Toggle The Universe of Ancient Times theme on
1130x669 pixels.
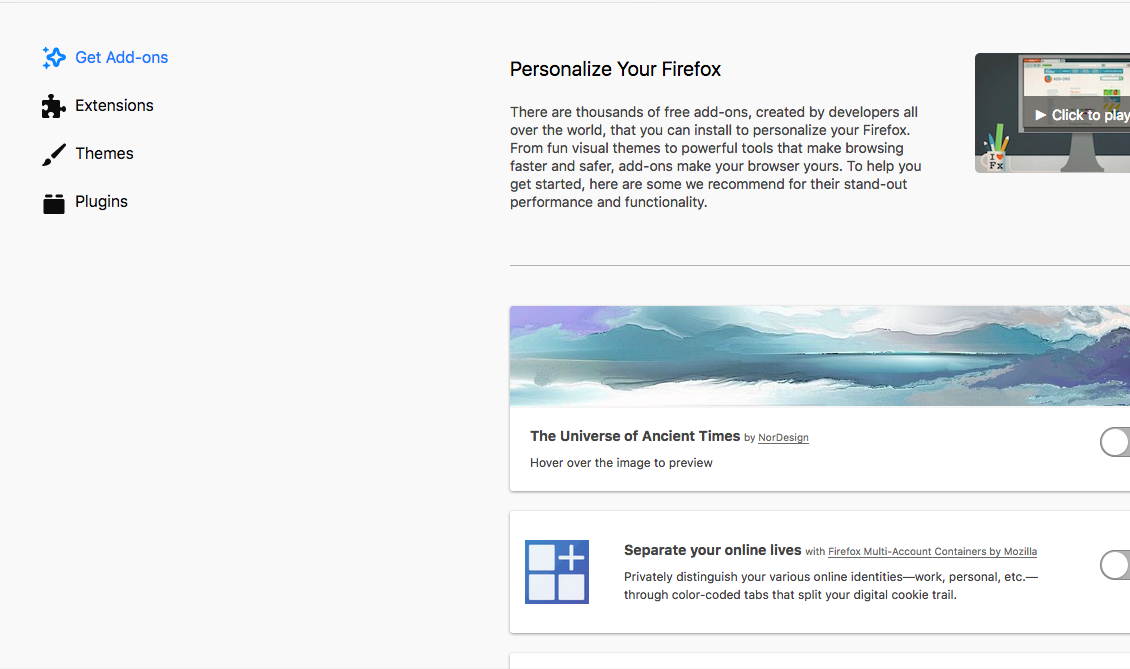pyautogui.click(x=1115, y=442)
